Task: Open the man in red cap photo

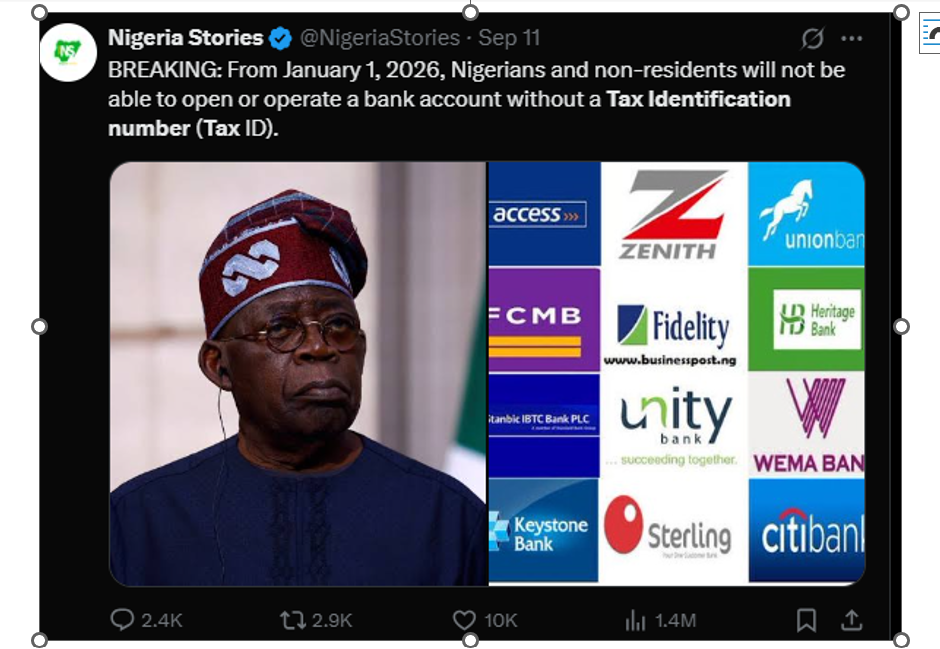Action: pos(299,373)
